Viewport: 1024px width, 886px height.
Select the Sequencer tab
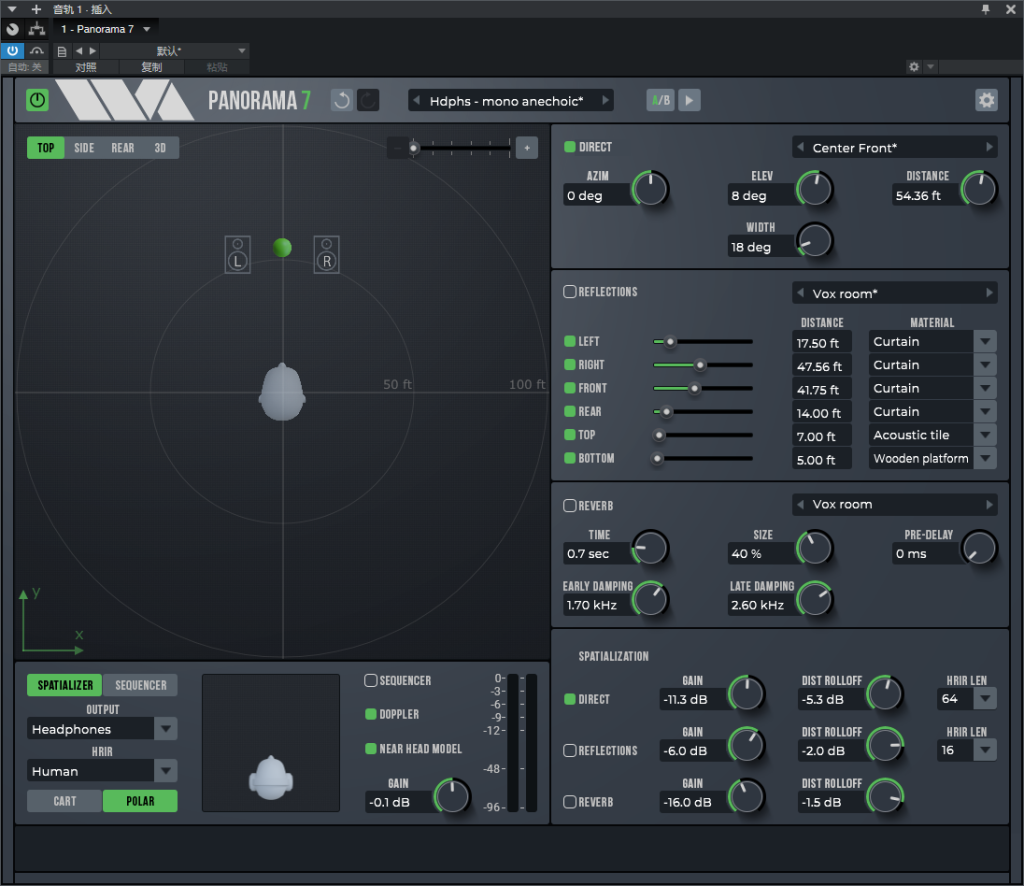[x=140, y=685]
